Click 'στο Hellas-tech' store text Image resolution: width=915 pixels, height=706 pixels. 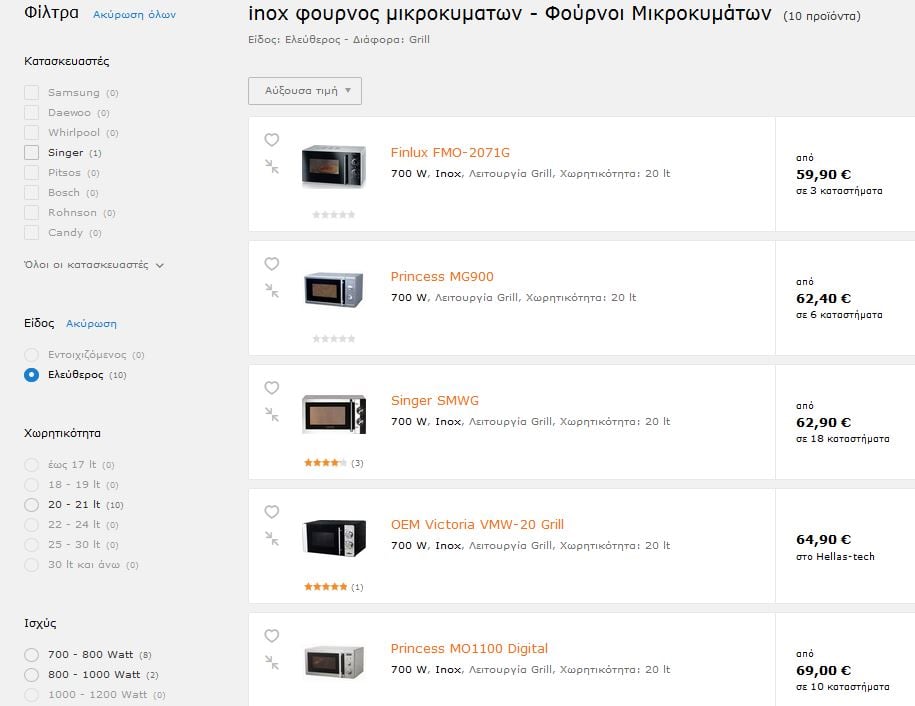(x=835, y=557)
